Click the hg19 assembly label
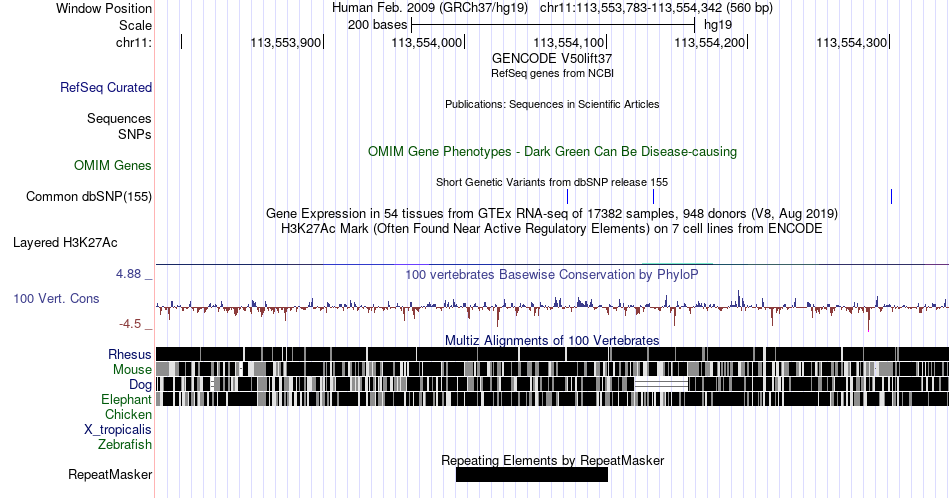The height and width of the screenshot is (498, 950). pyautogui.click(x=718, y=25)
